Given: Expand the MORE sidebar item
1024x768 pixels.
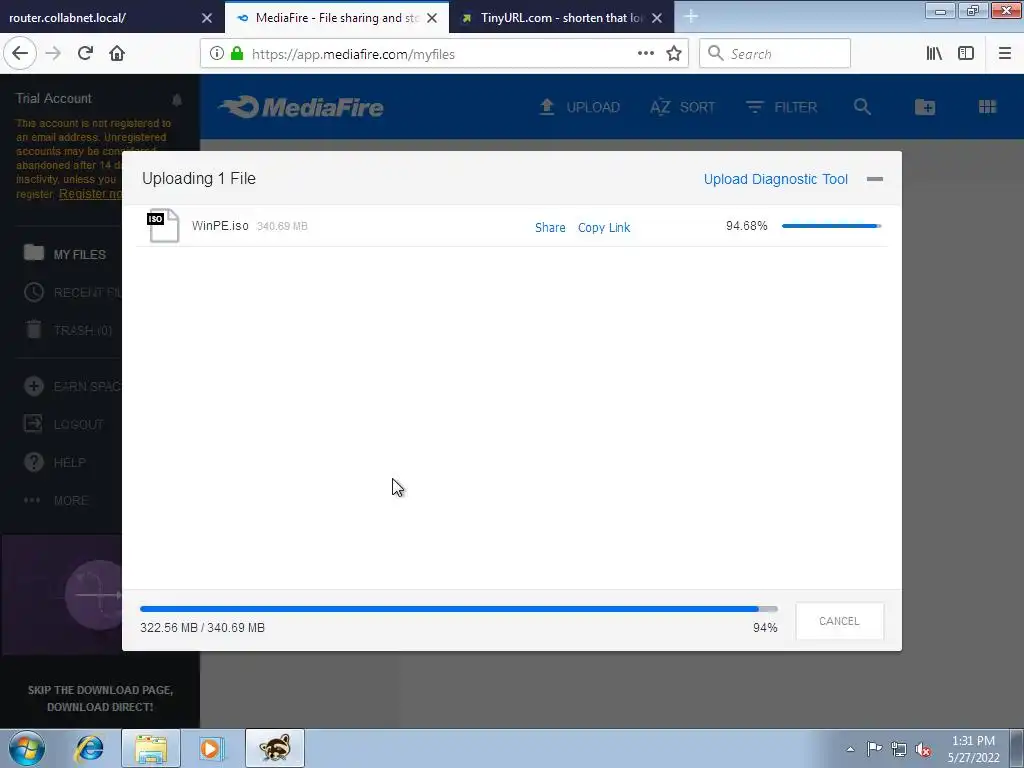Looking at the screenshot, I should click(56, 500).
